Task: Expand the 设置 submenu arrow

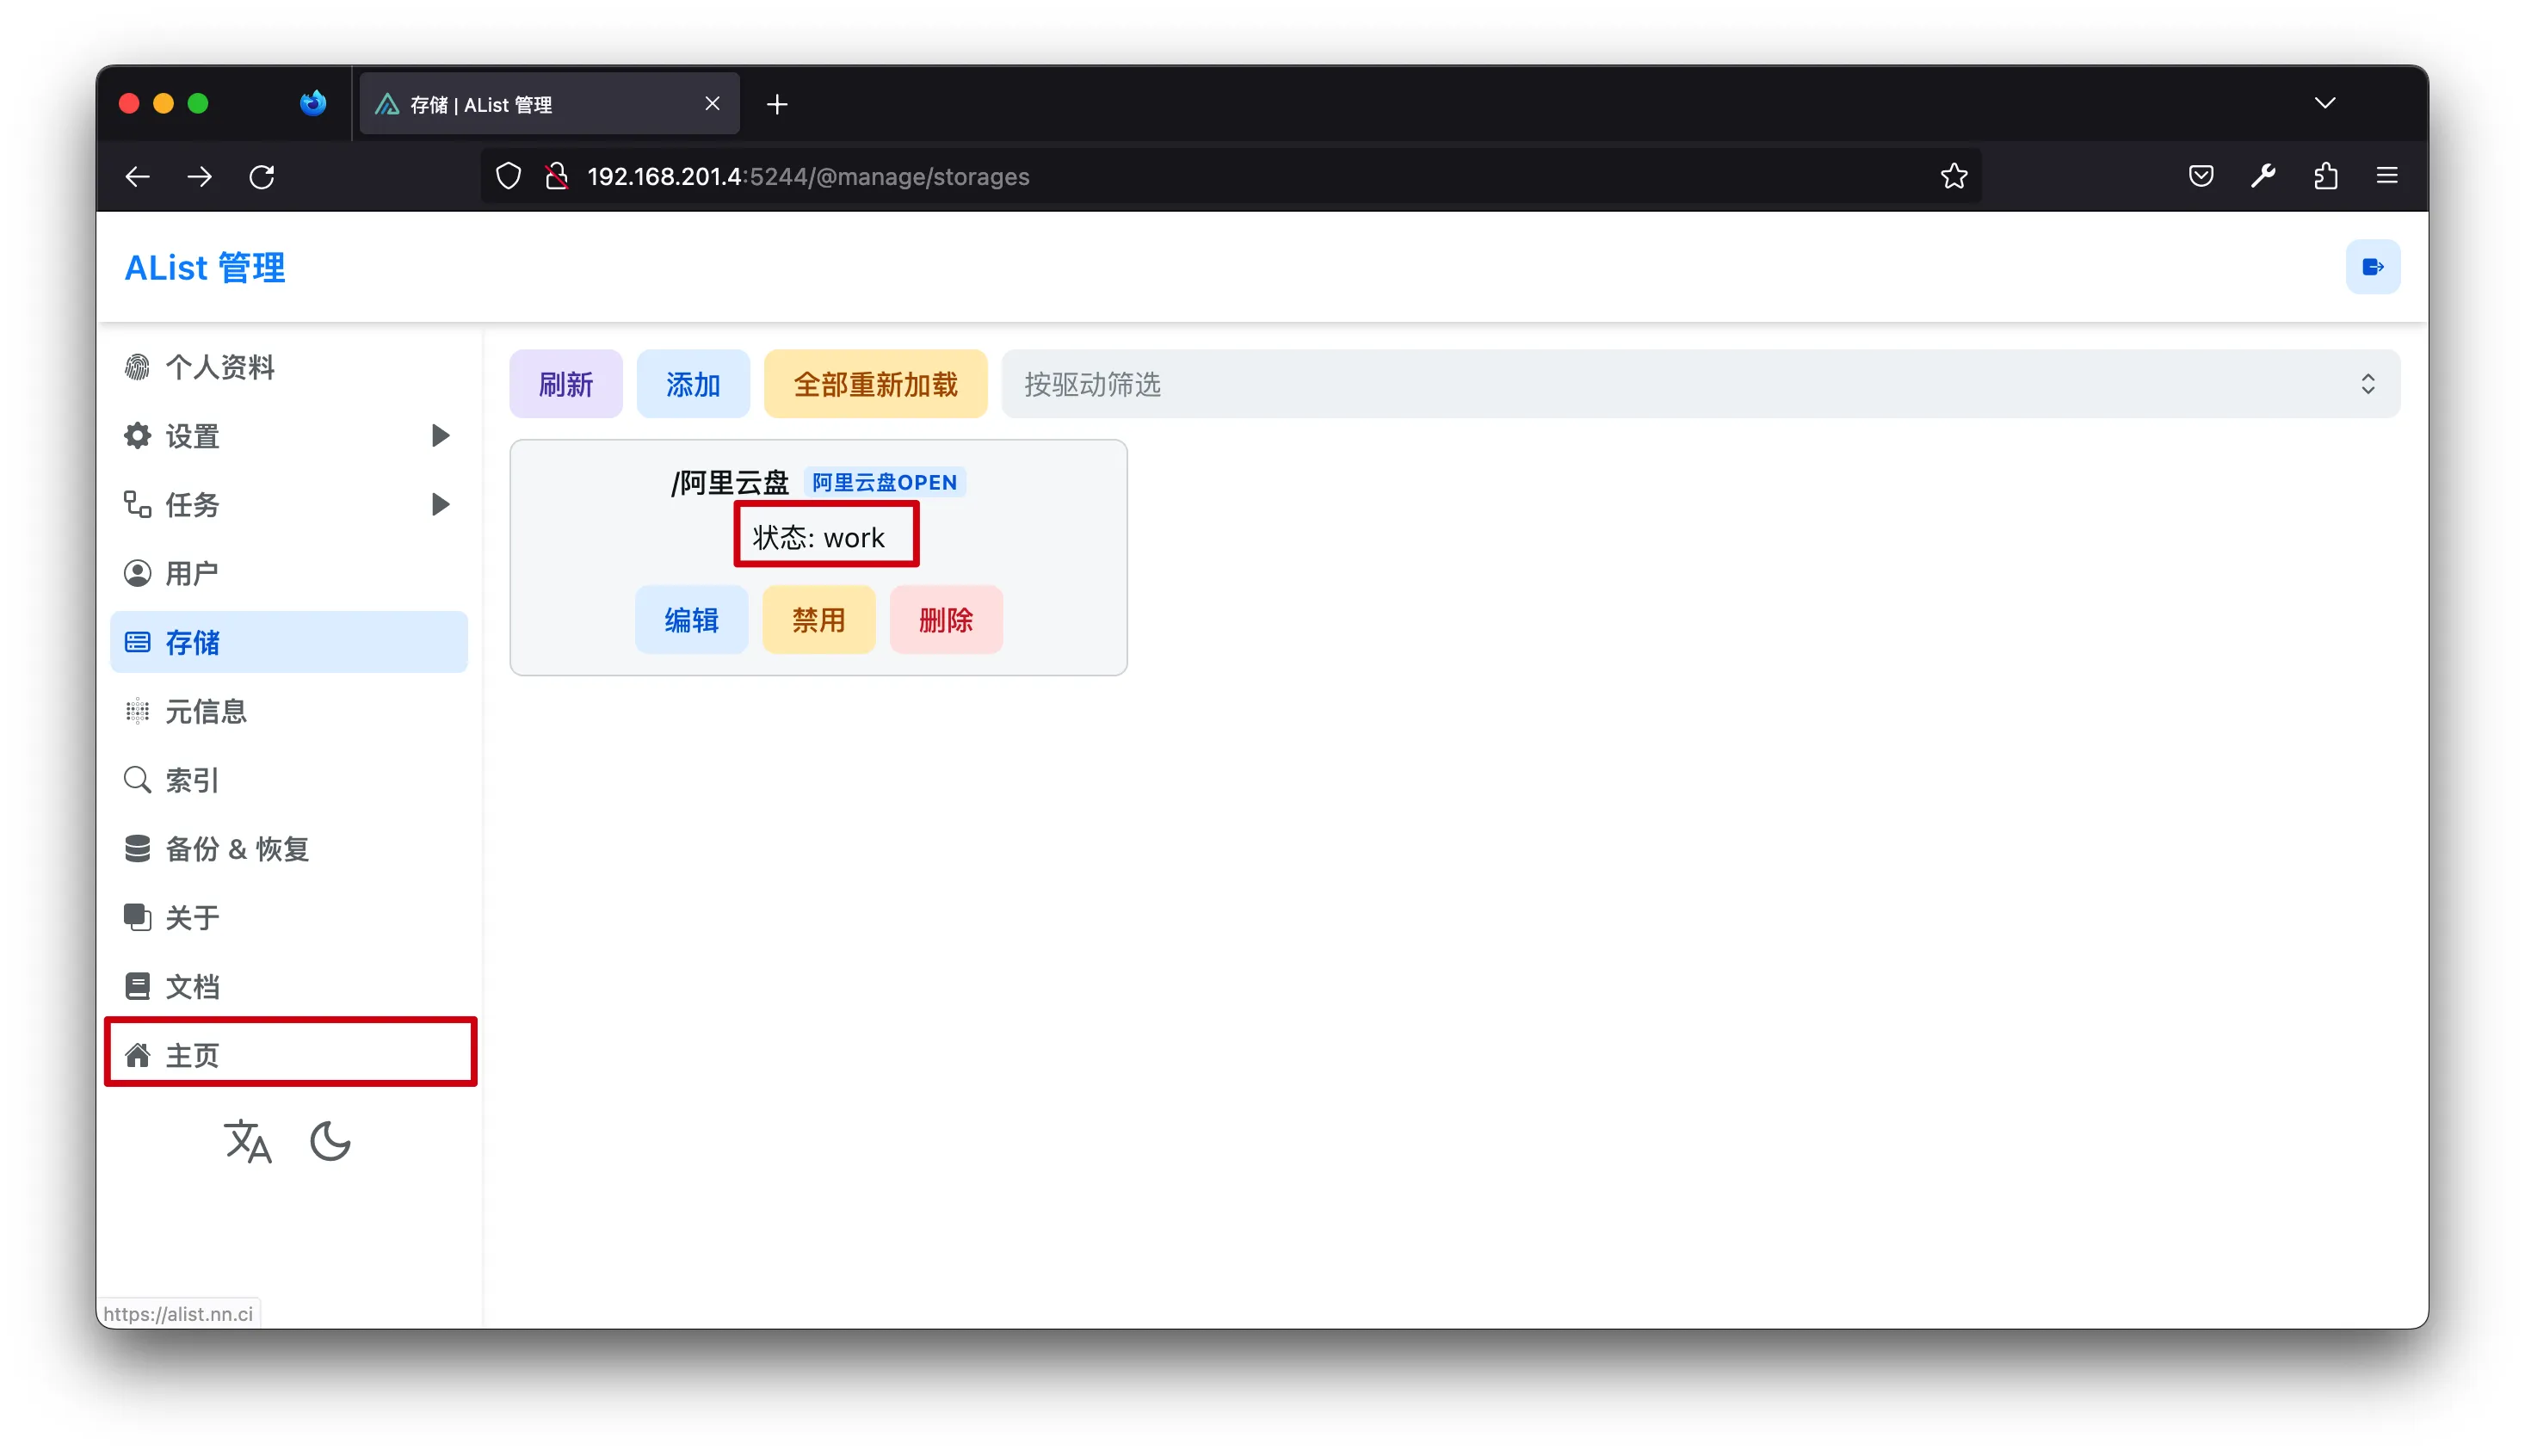Action: tap(439, 436)
